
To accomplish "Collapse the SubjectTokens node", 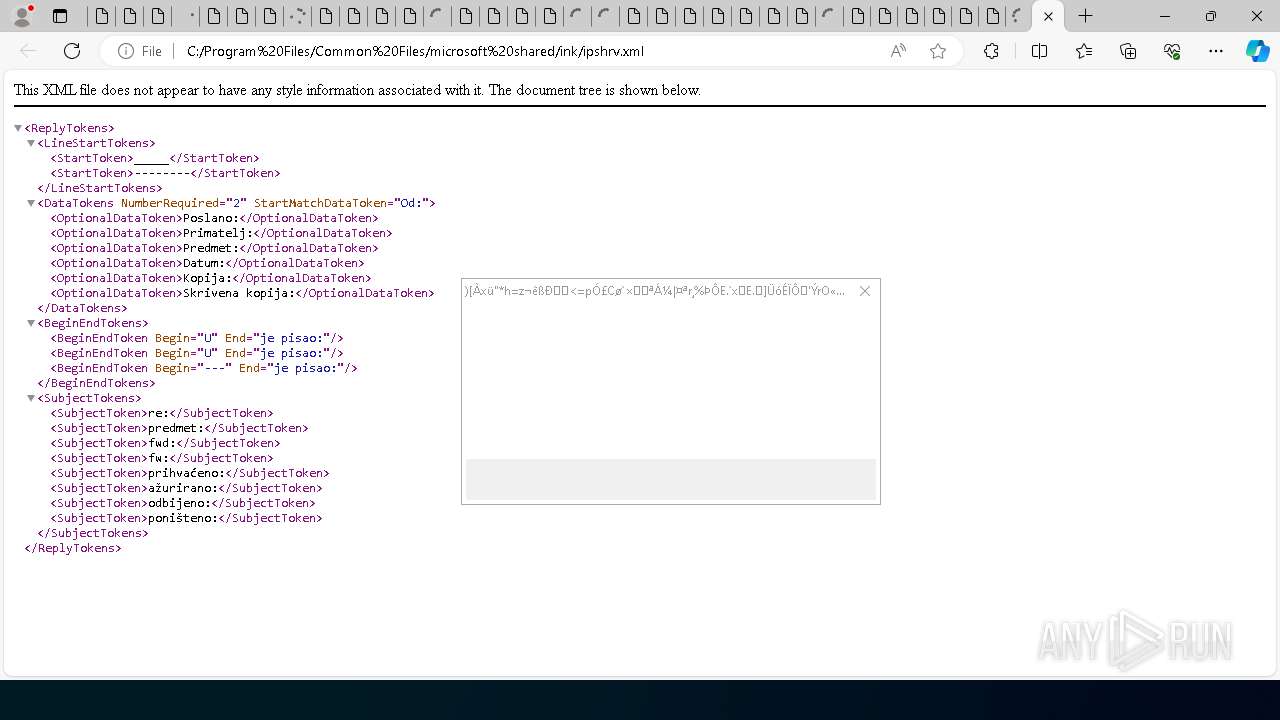I will pos(31,398).
